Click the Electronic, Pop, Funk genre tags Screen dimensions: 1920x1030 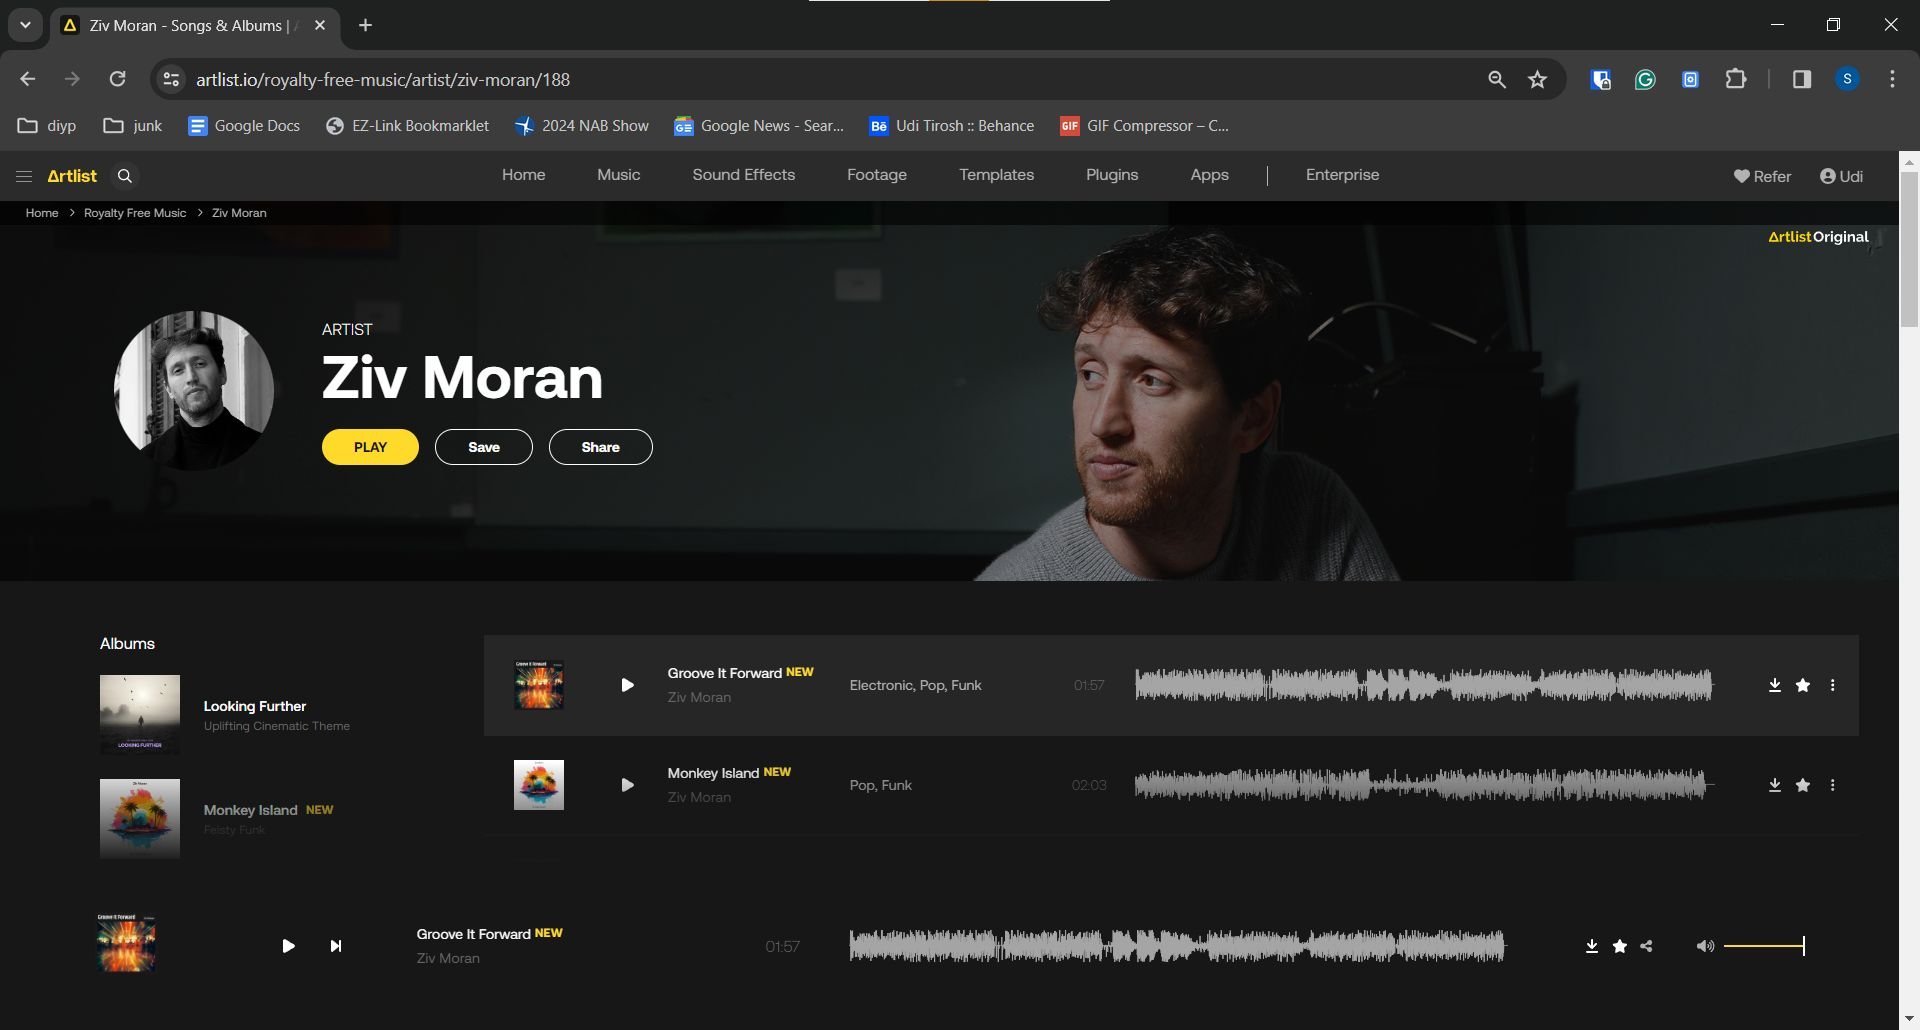pos(915,685)
